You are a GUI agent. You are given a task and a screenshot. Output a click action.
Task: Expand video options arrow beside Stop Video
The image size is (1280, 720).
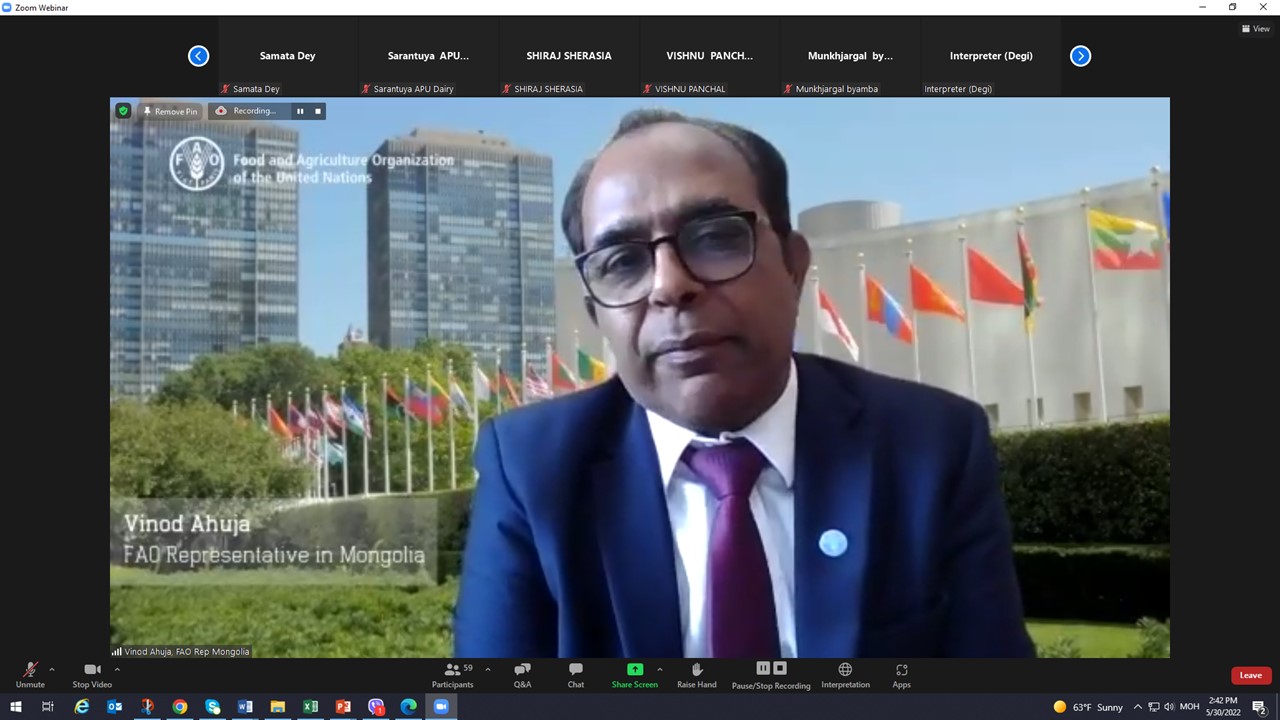[x=117, y=669]
